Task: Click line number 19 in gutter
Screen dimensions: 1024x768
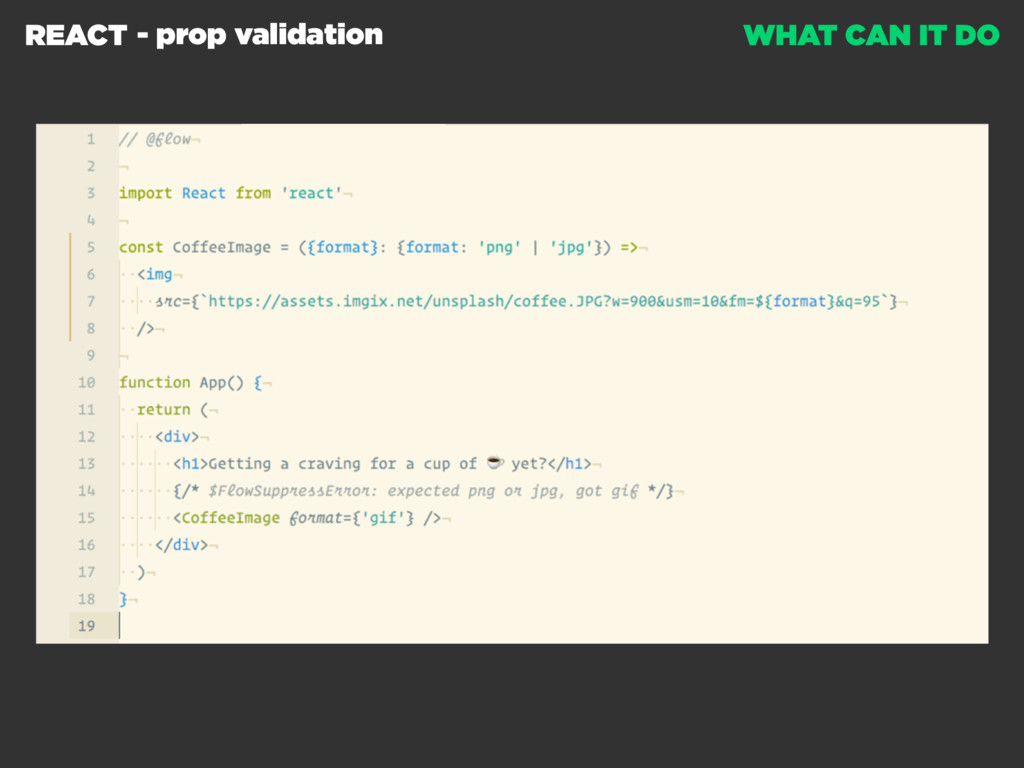Action: click(86, 626)
